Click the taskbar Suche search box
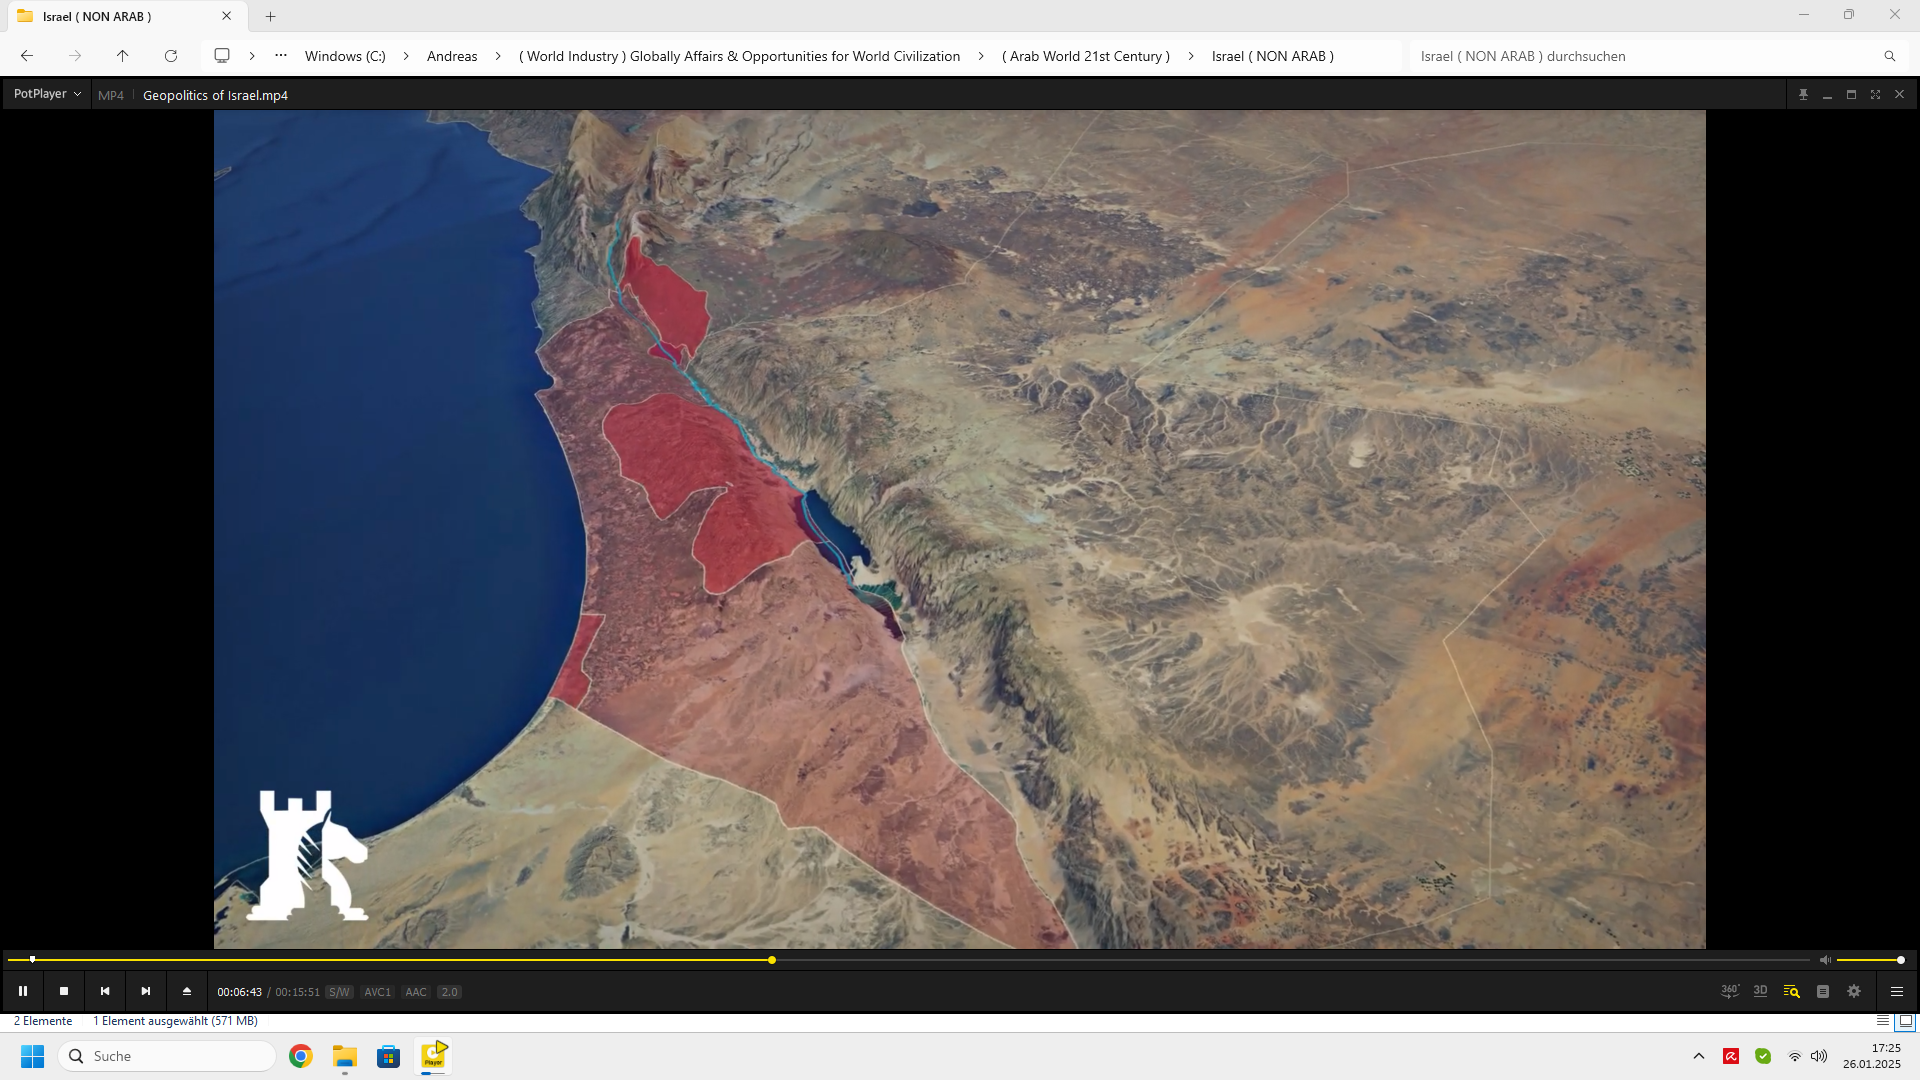The image size is (1920, 1080). pos(167,1056)
